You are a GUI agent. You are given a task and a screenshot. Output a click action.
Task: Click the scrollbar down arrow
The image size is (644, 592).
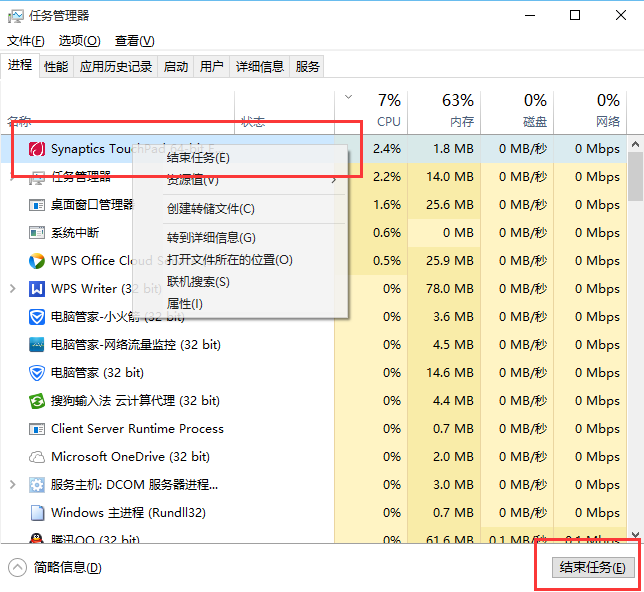[635, 534]
